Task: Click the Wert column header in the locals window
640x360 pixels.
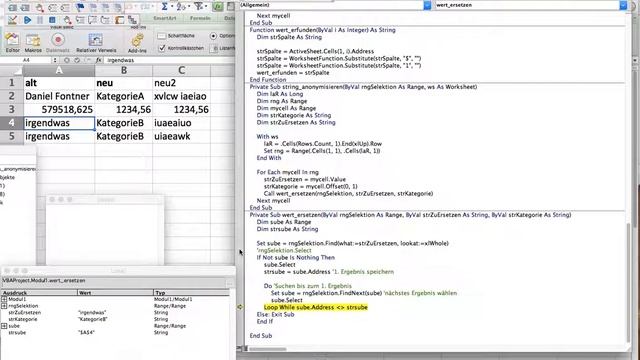Action: (x=116, y=293)
